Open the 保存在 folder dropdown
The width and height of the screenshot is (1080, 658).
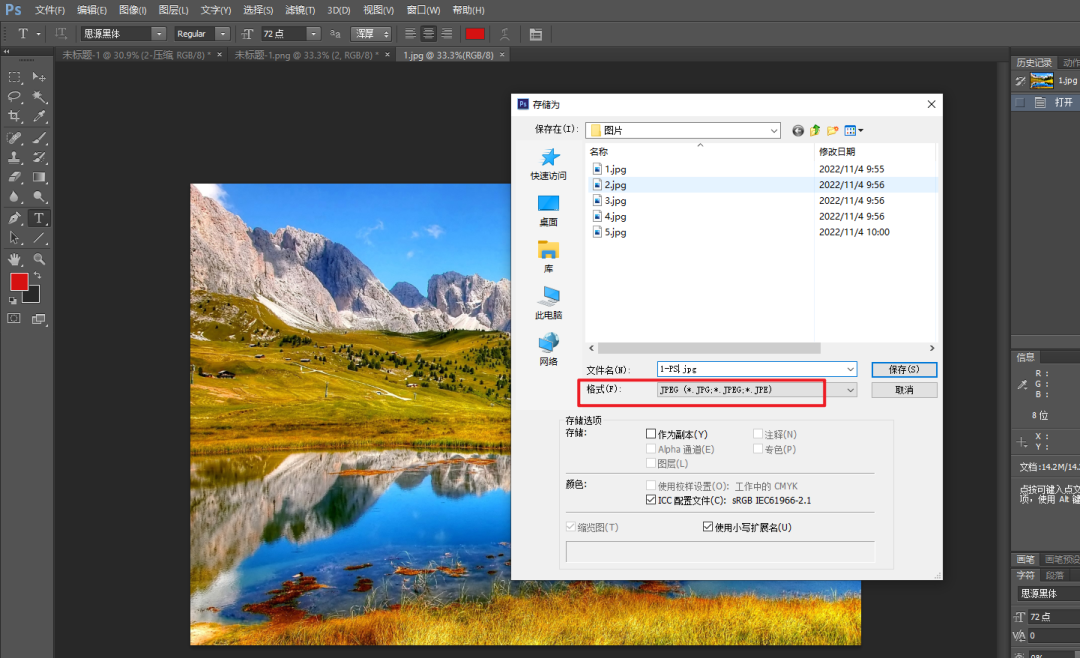tap(683, 130)
